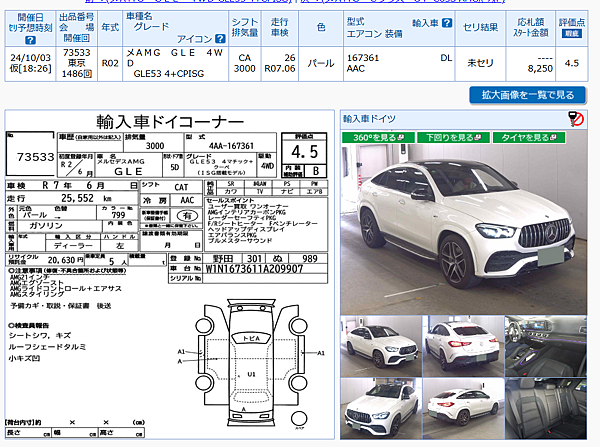Click the chassis number W1N1673611A209907
This screenshot has height=447, width=600.
pyautogui.click(x=254, y=269)
